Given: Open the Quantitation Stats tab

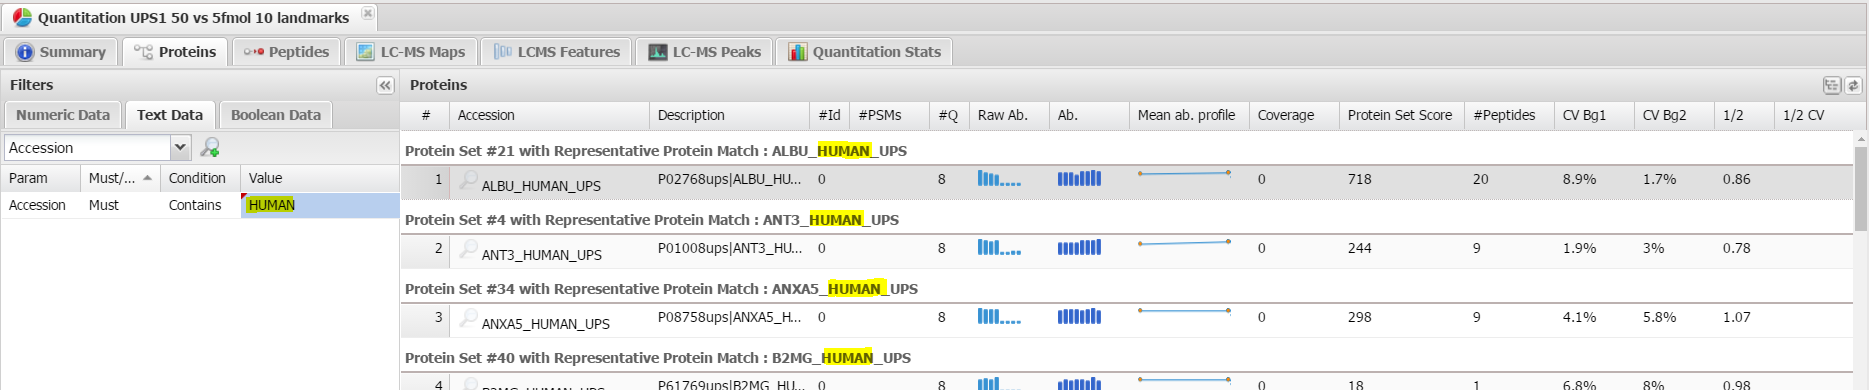Looking at the screenshot, I should pyautogui.click(x=864, y=52).
